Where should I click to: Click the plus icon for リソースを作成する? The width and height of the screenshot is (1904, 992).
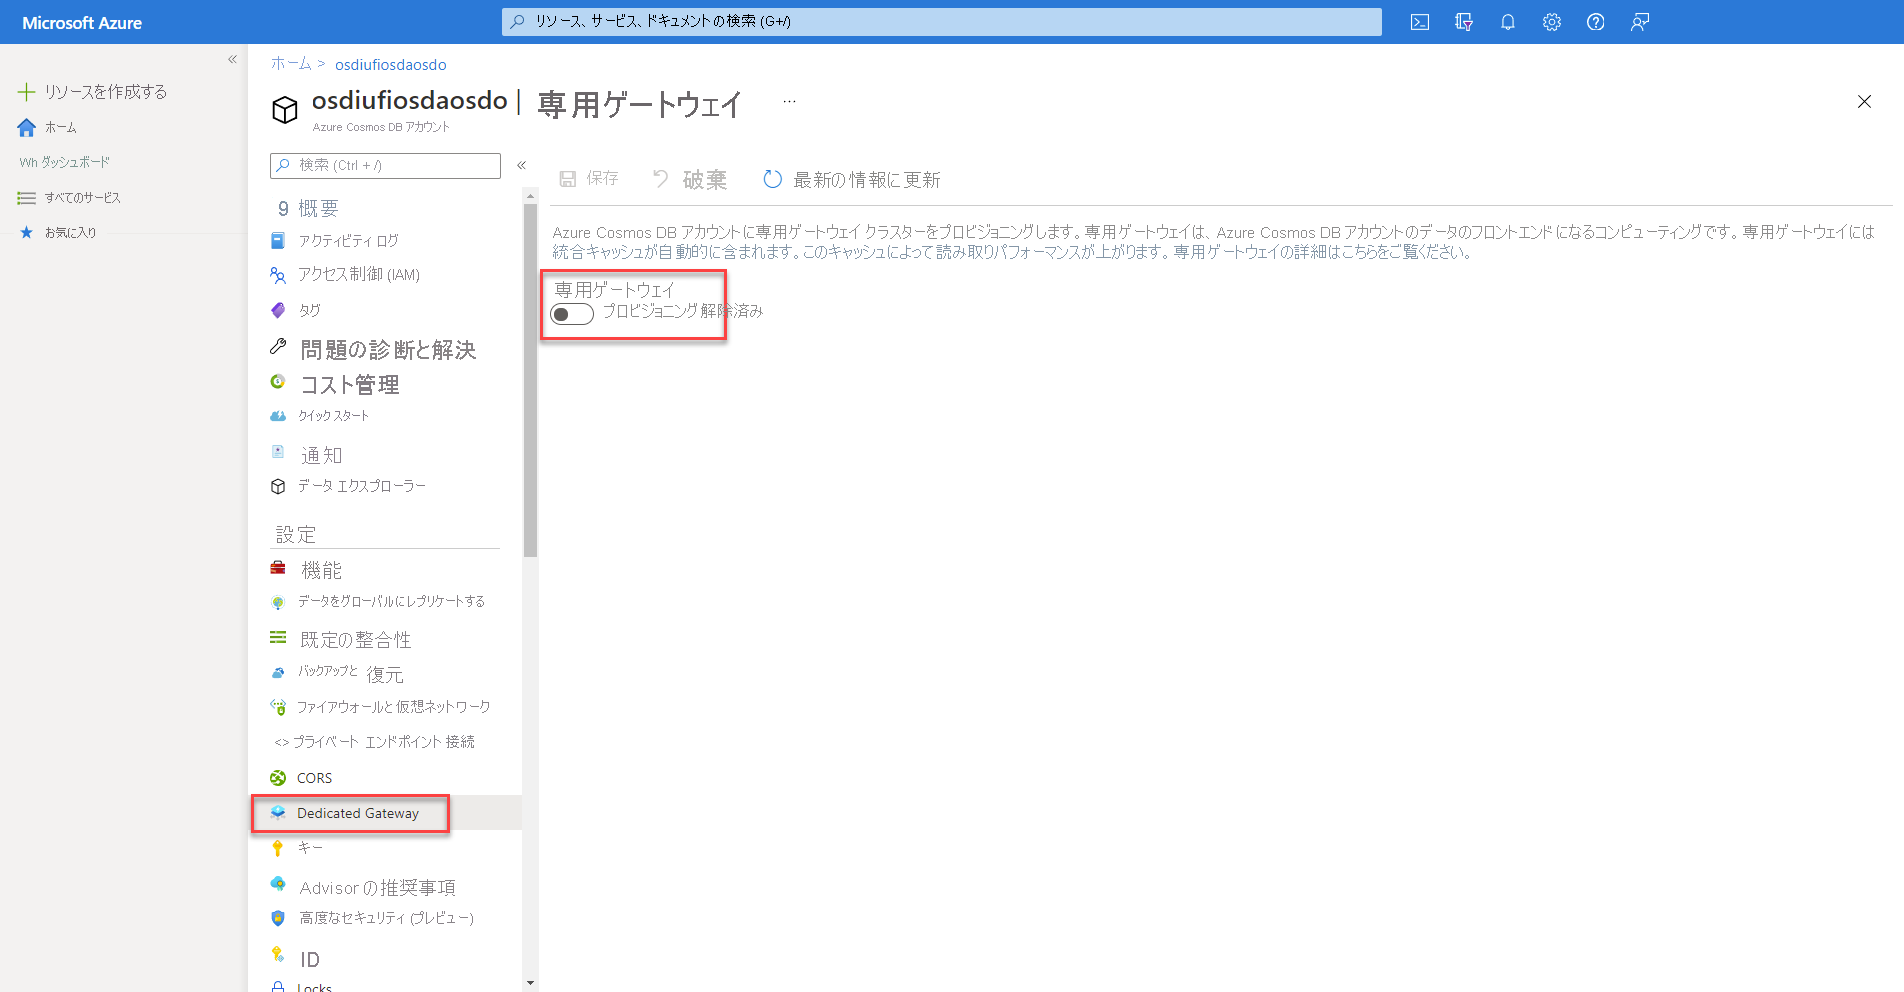(27, 92)
